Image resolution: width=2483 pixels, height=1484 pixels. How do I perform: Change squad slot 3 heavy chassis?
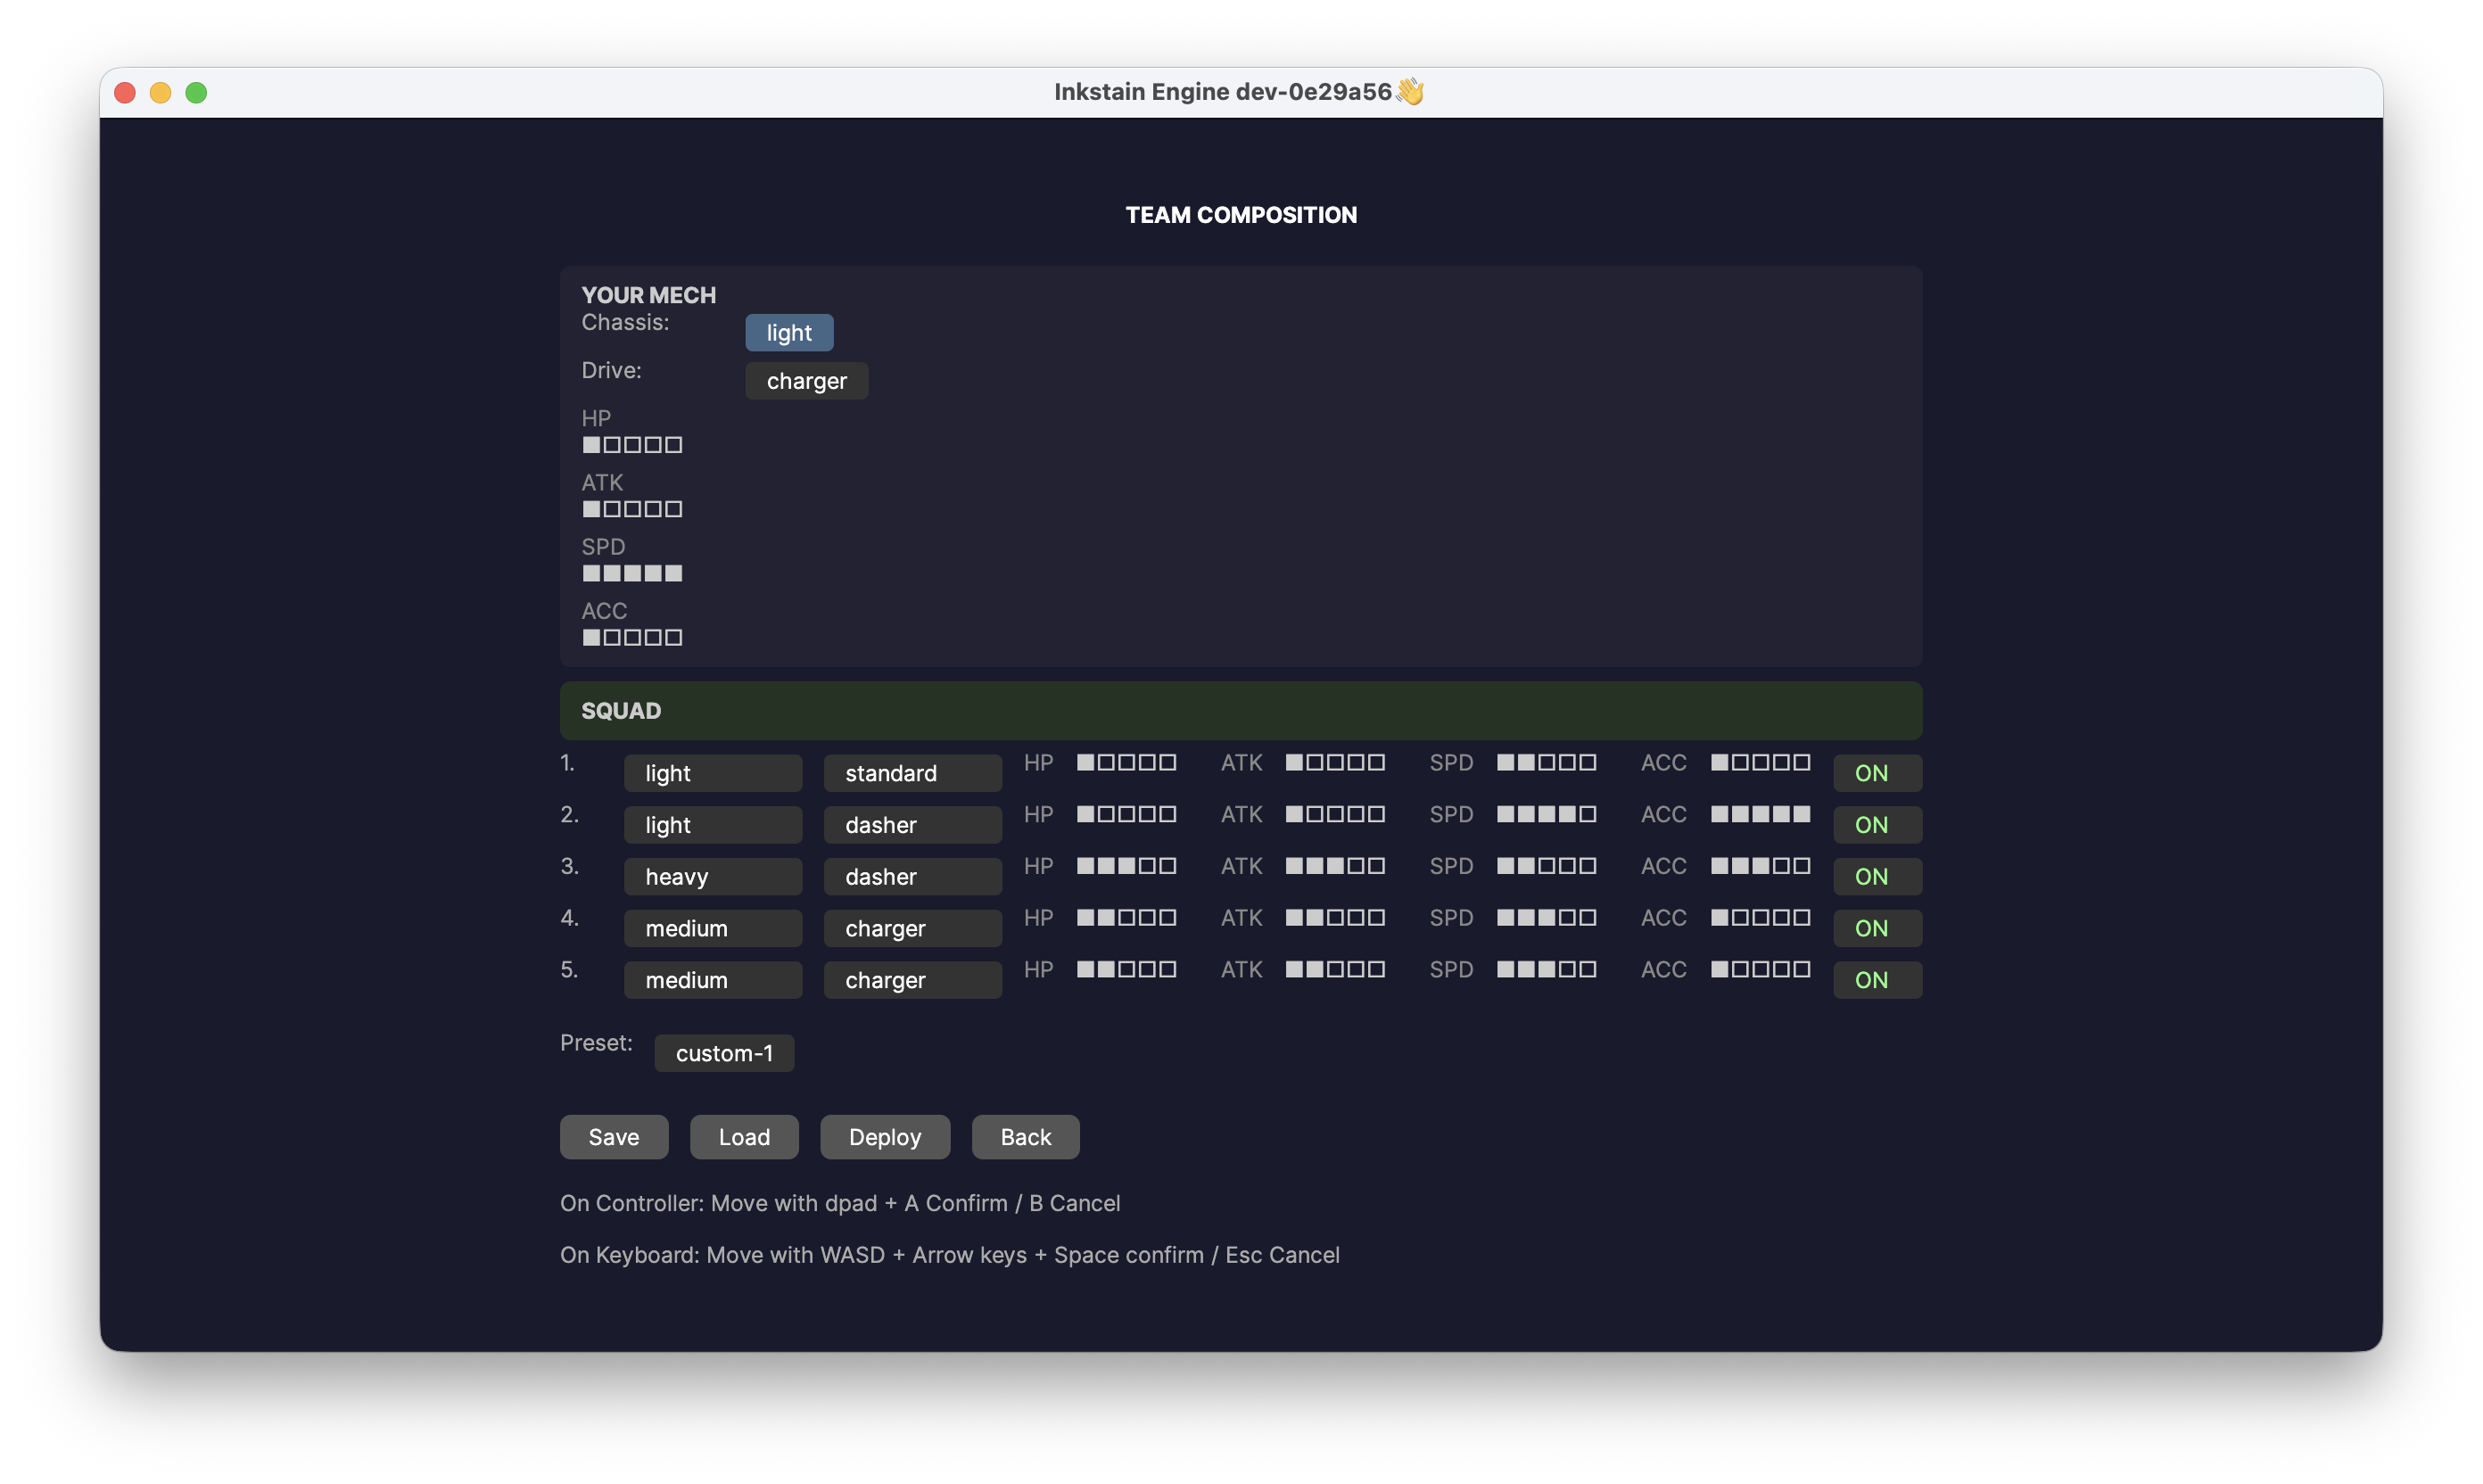pyautogui.click(x=712, y=877)
